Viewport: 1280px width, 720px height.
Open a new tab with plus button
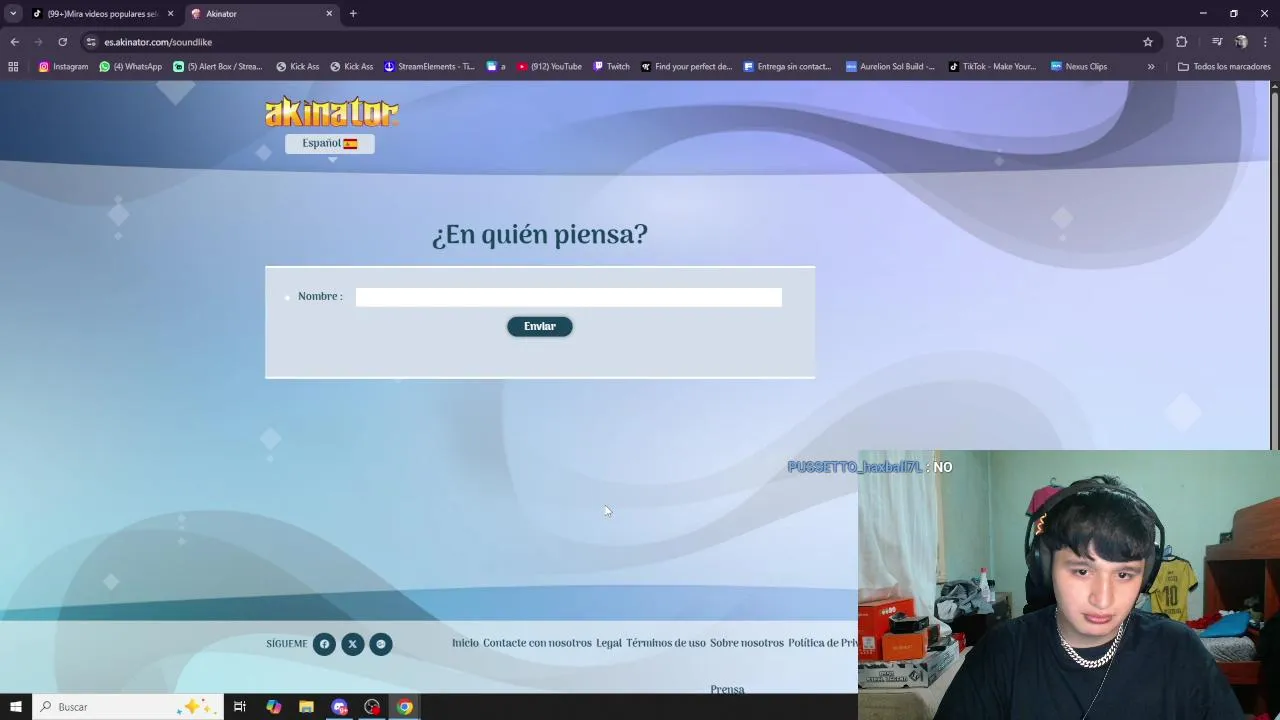(353, 14)
